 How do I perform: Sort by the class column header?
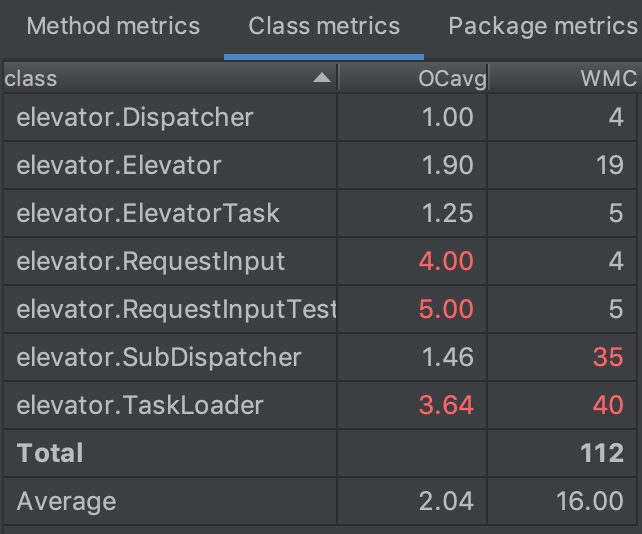coord(150,78)
